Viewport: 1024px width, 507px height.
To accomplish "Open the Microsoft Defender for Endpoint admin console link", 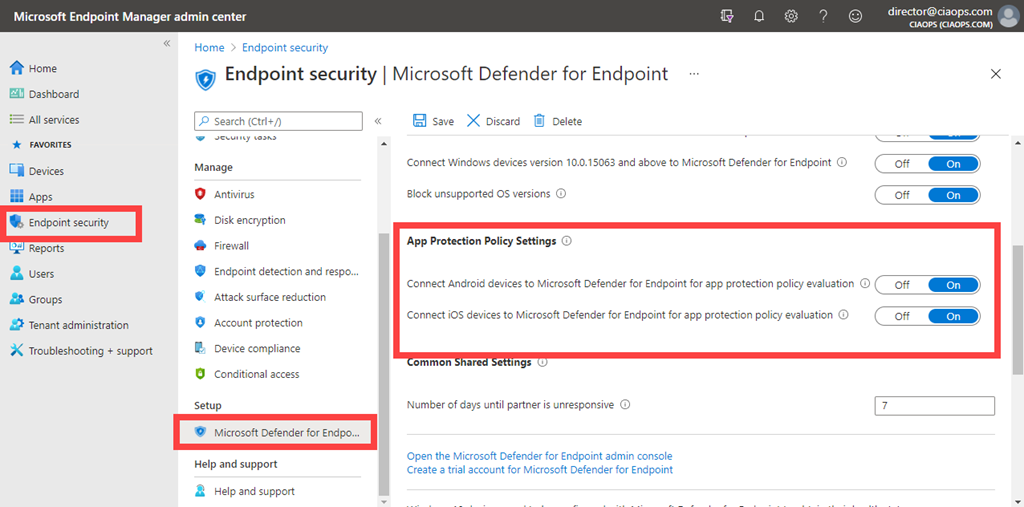I will tap(539, 456).
